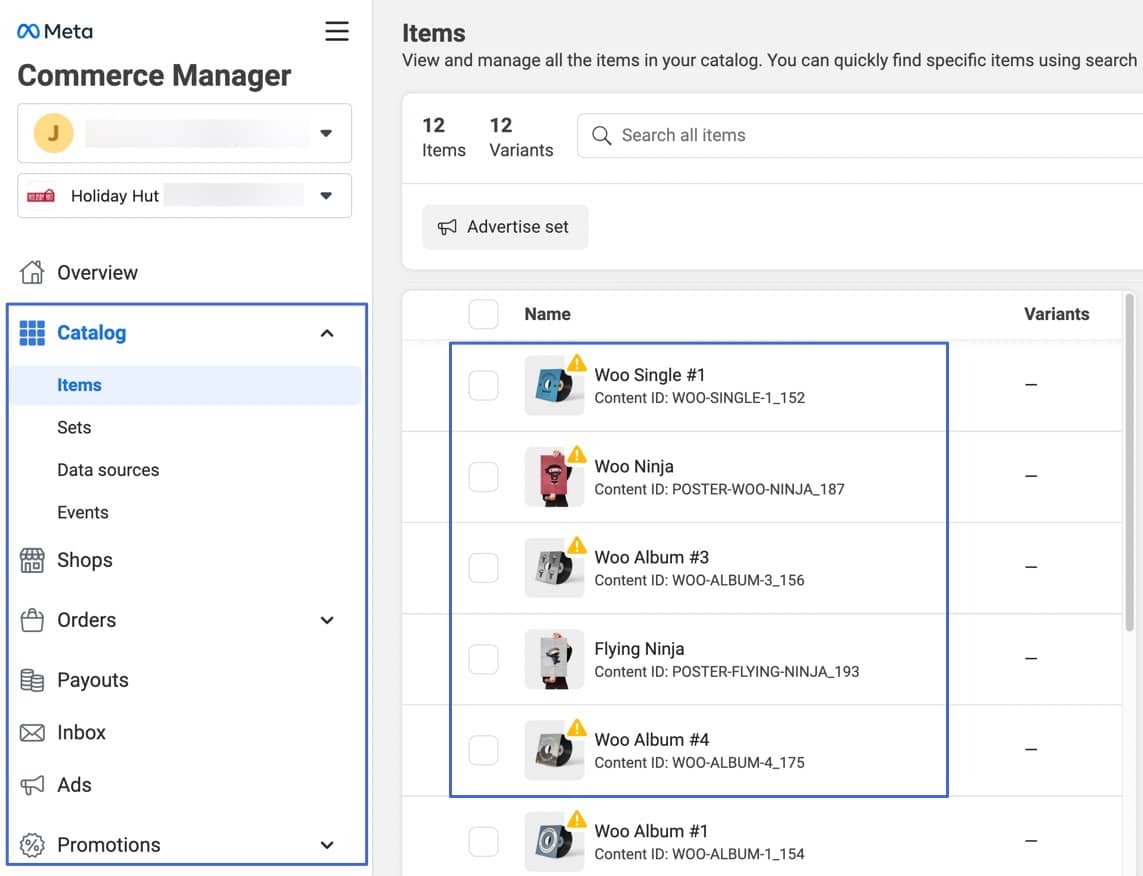The image size is (1143, 876).
Task: Open the Woo Album #3 product thumbnail
Action: [554, 568]
